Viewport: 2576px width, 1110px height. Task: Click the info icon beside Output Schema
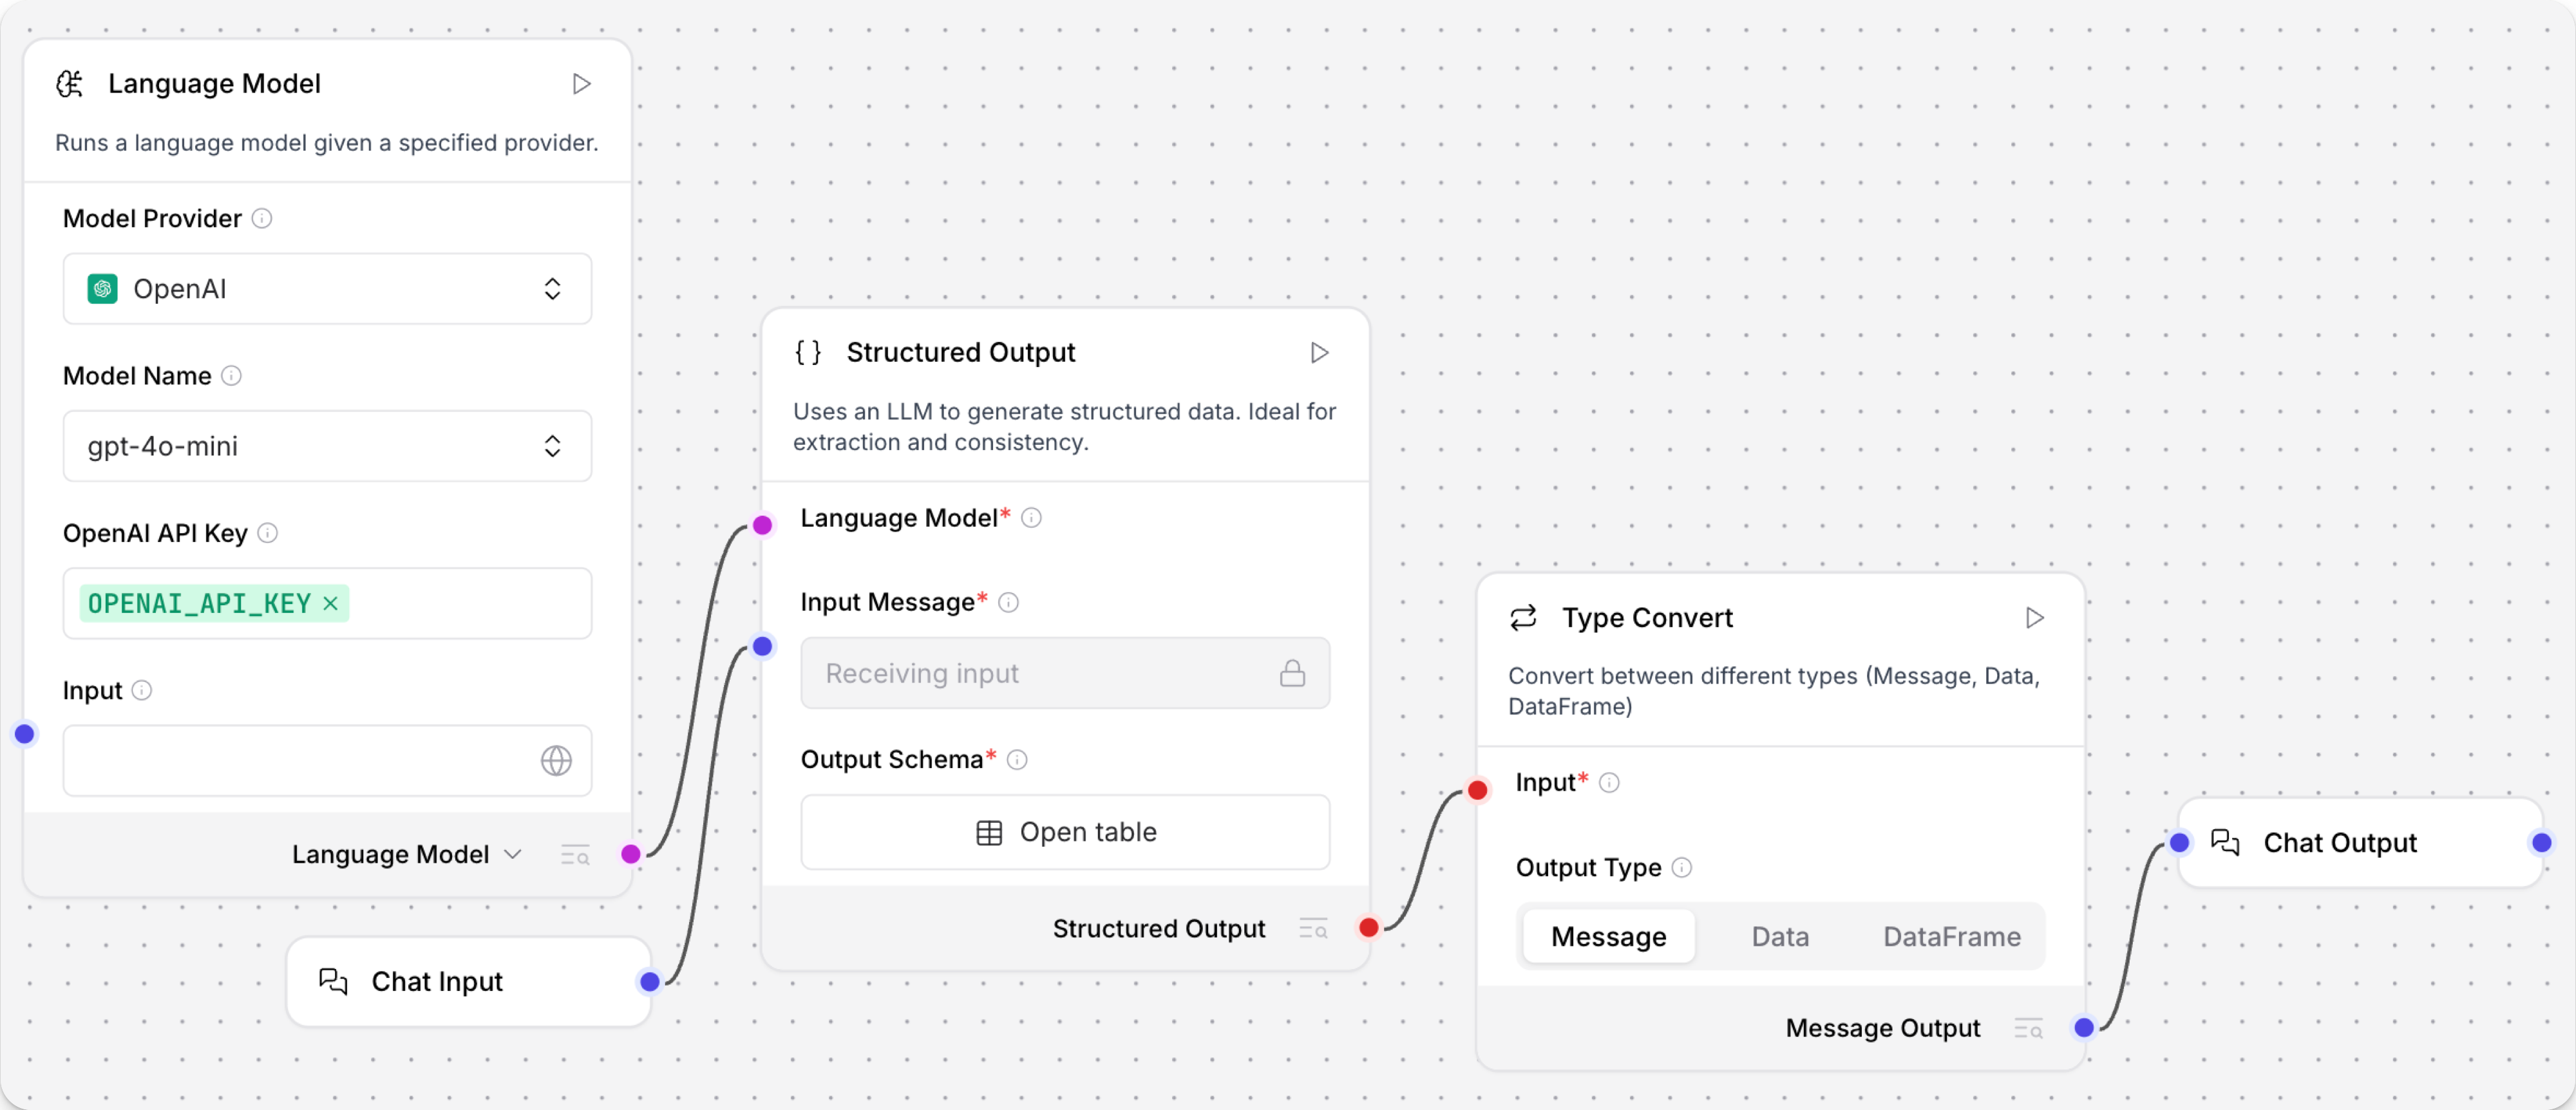[x=1017, y=760]
